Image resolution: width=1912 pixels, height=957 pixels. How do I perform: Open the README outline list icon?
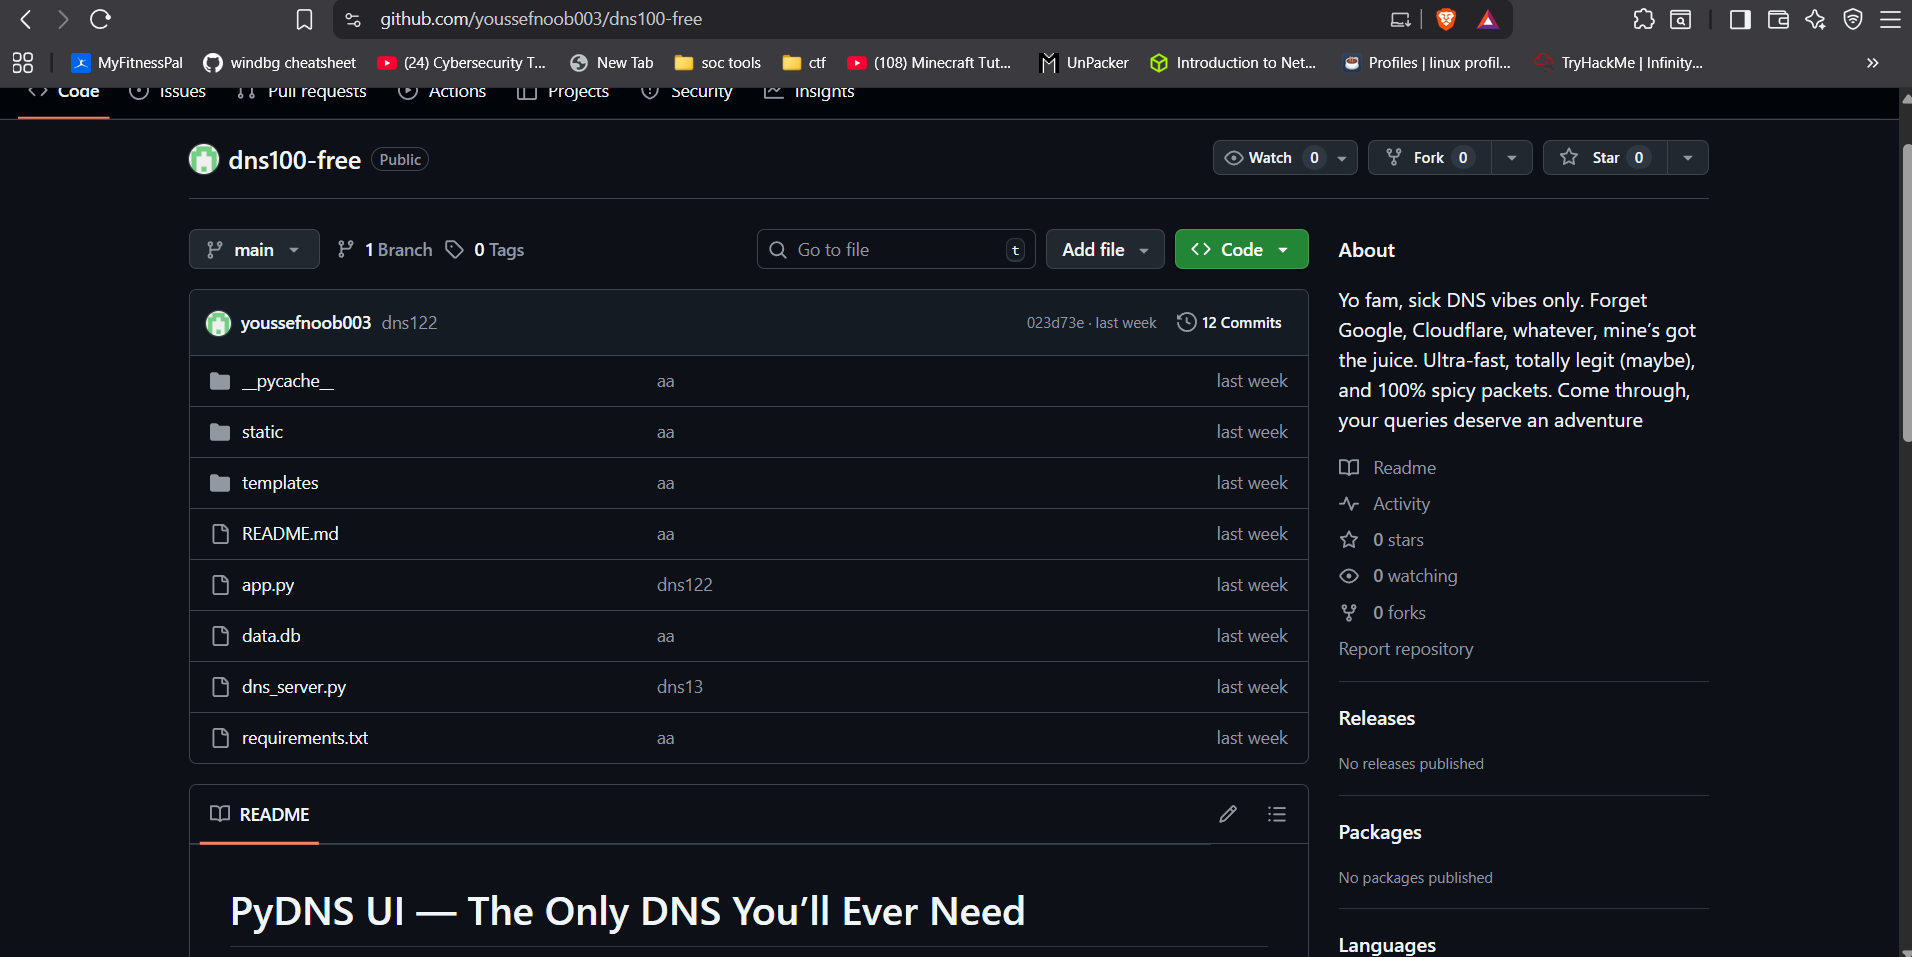tap(1276, 814)
